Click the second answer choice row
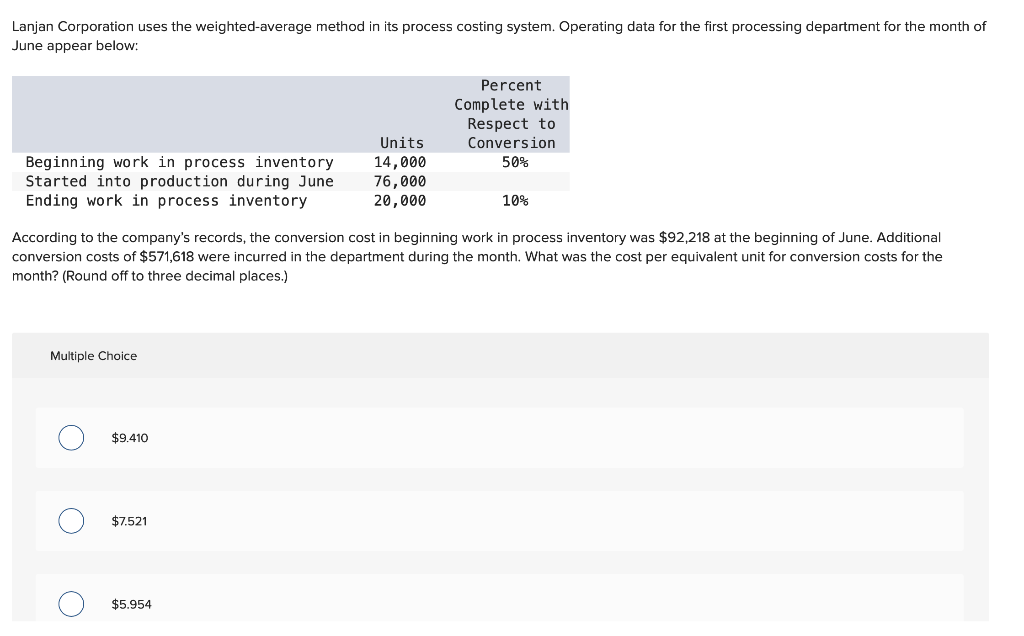Image resolution: width=1024 pixels, height=636 pixels. click(500, 520)
